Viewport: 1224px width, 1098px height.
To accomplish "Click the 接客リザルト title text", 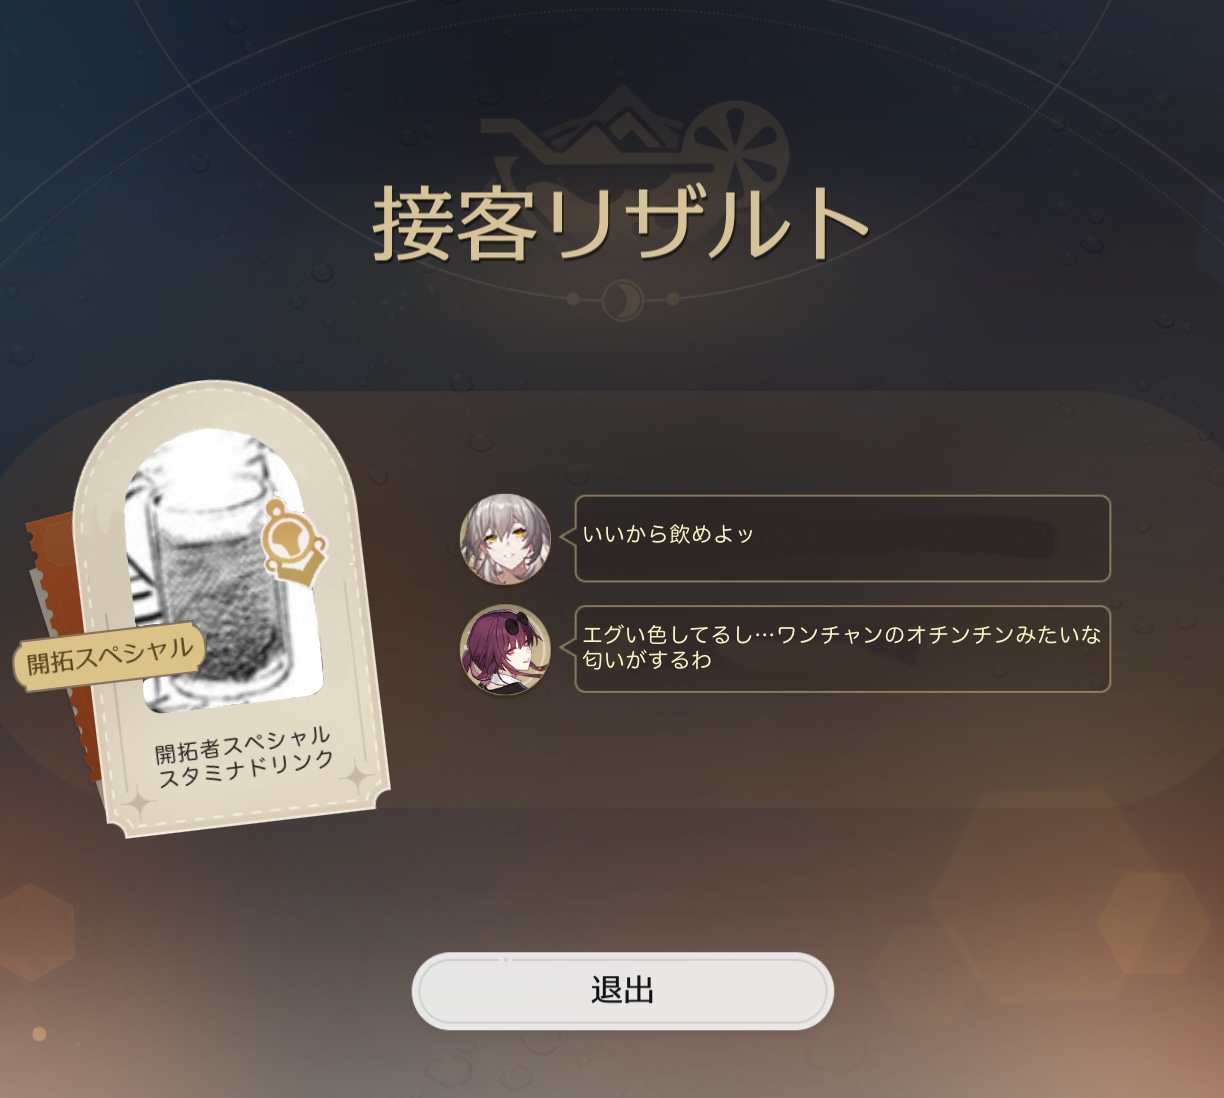I will [621, 224].
